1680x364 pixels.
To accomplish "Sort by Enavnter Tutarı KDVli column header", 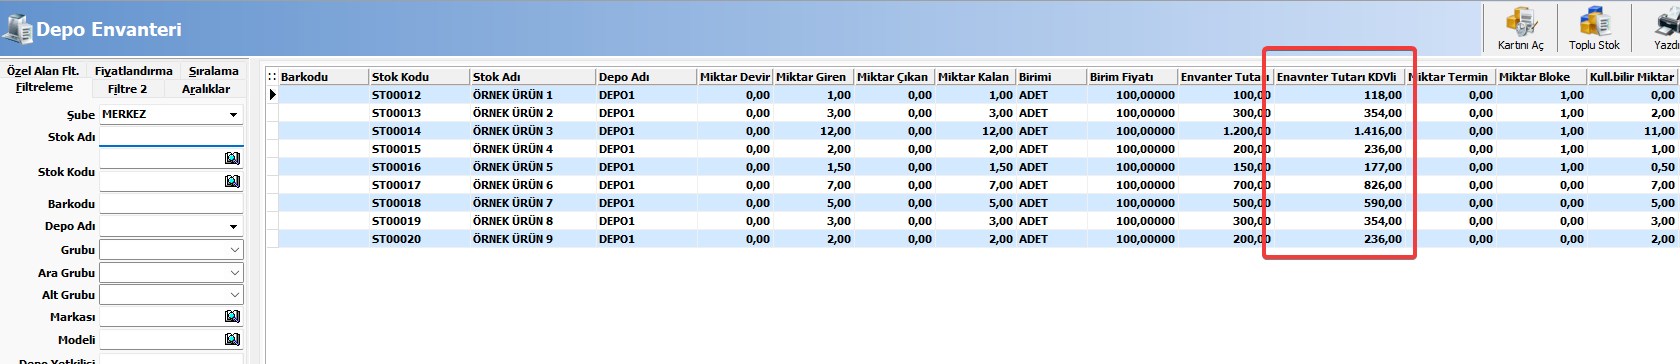I will [1338, 76].
